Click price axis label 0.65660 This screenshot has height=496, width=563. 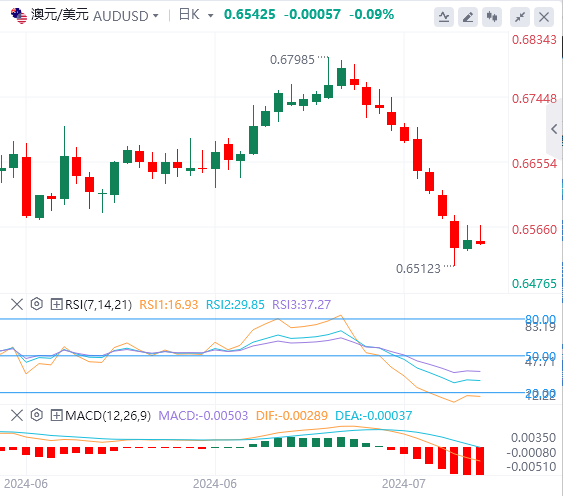tap(534, 230)
